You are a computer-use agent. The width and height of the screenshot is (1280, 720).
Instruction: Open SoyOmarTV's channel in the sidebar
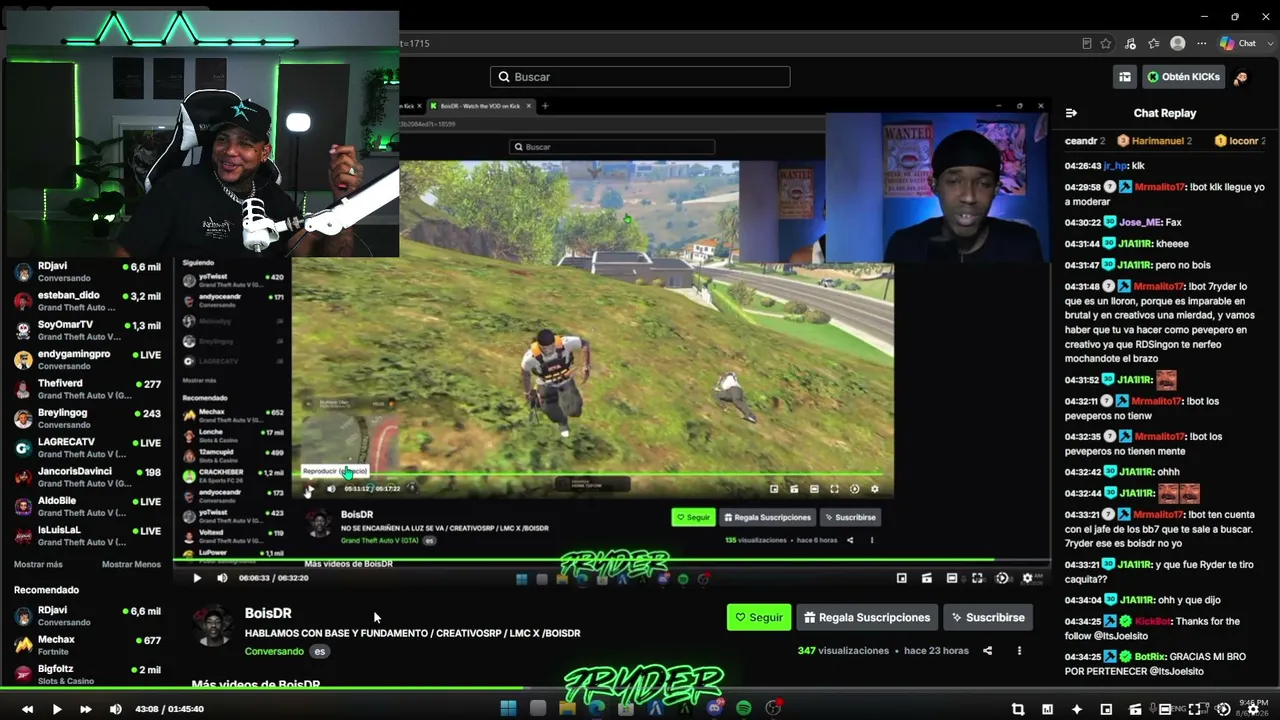click(87, 330)
